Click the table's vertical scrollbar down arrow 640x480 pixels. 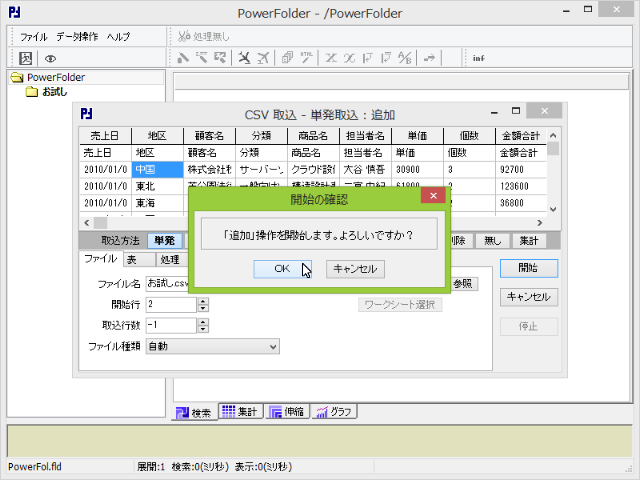click(x=553, y=209)
